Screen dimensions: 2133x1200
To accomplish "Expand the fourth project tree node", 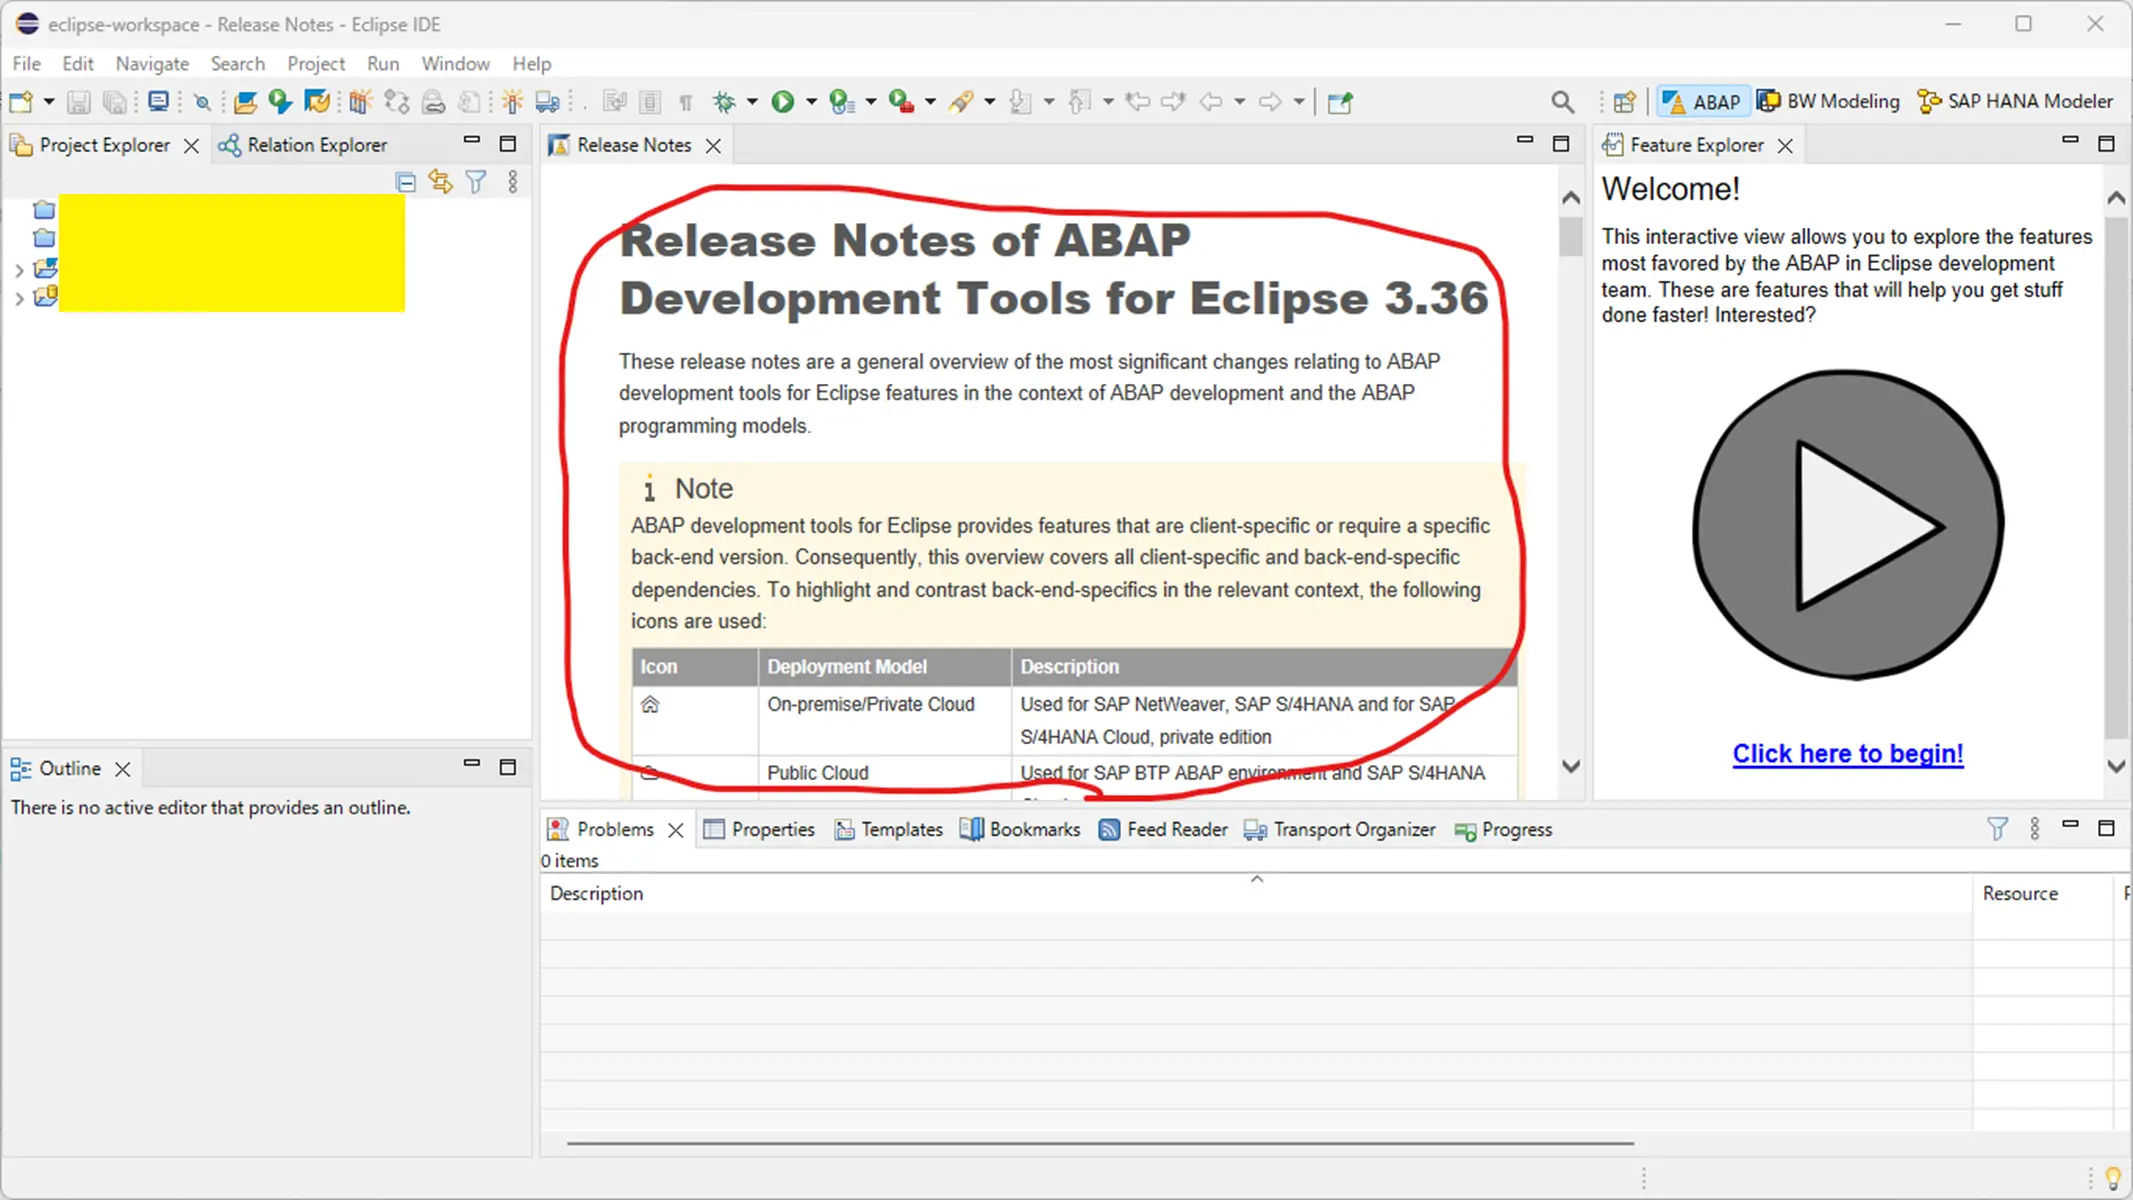I will (19, 298).
